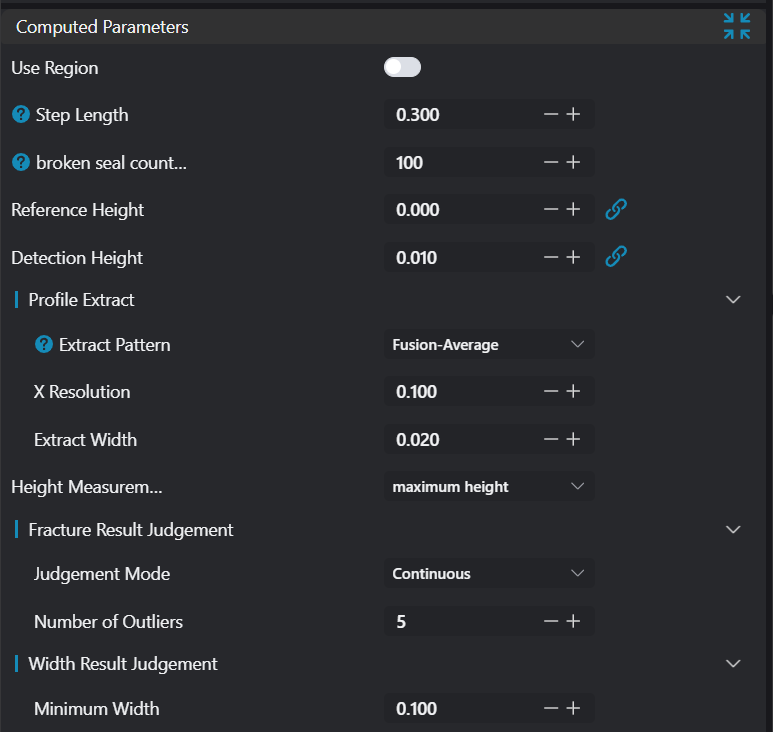Collapse the Width Result Judgement section
Screen dimensions: 773x732
tap(733, 664)
